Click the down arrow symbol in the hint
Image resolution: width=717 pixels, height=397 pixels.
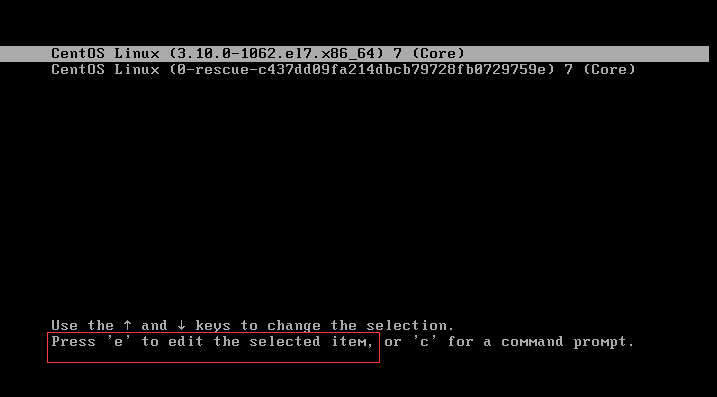(x=182, y=326)
